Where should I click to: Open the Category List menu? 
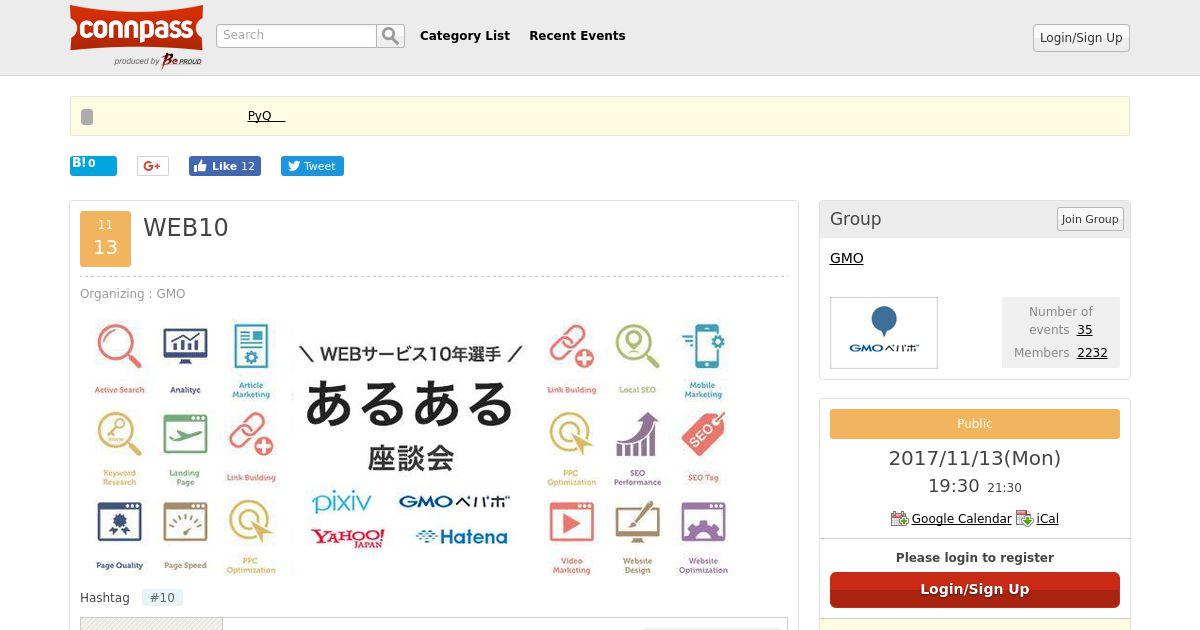(x=465, y=36)
